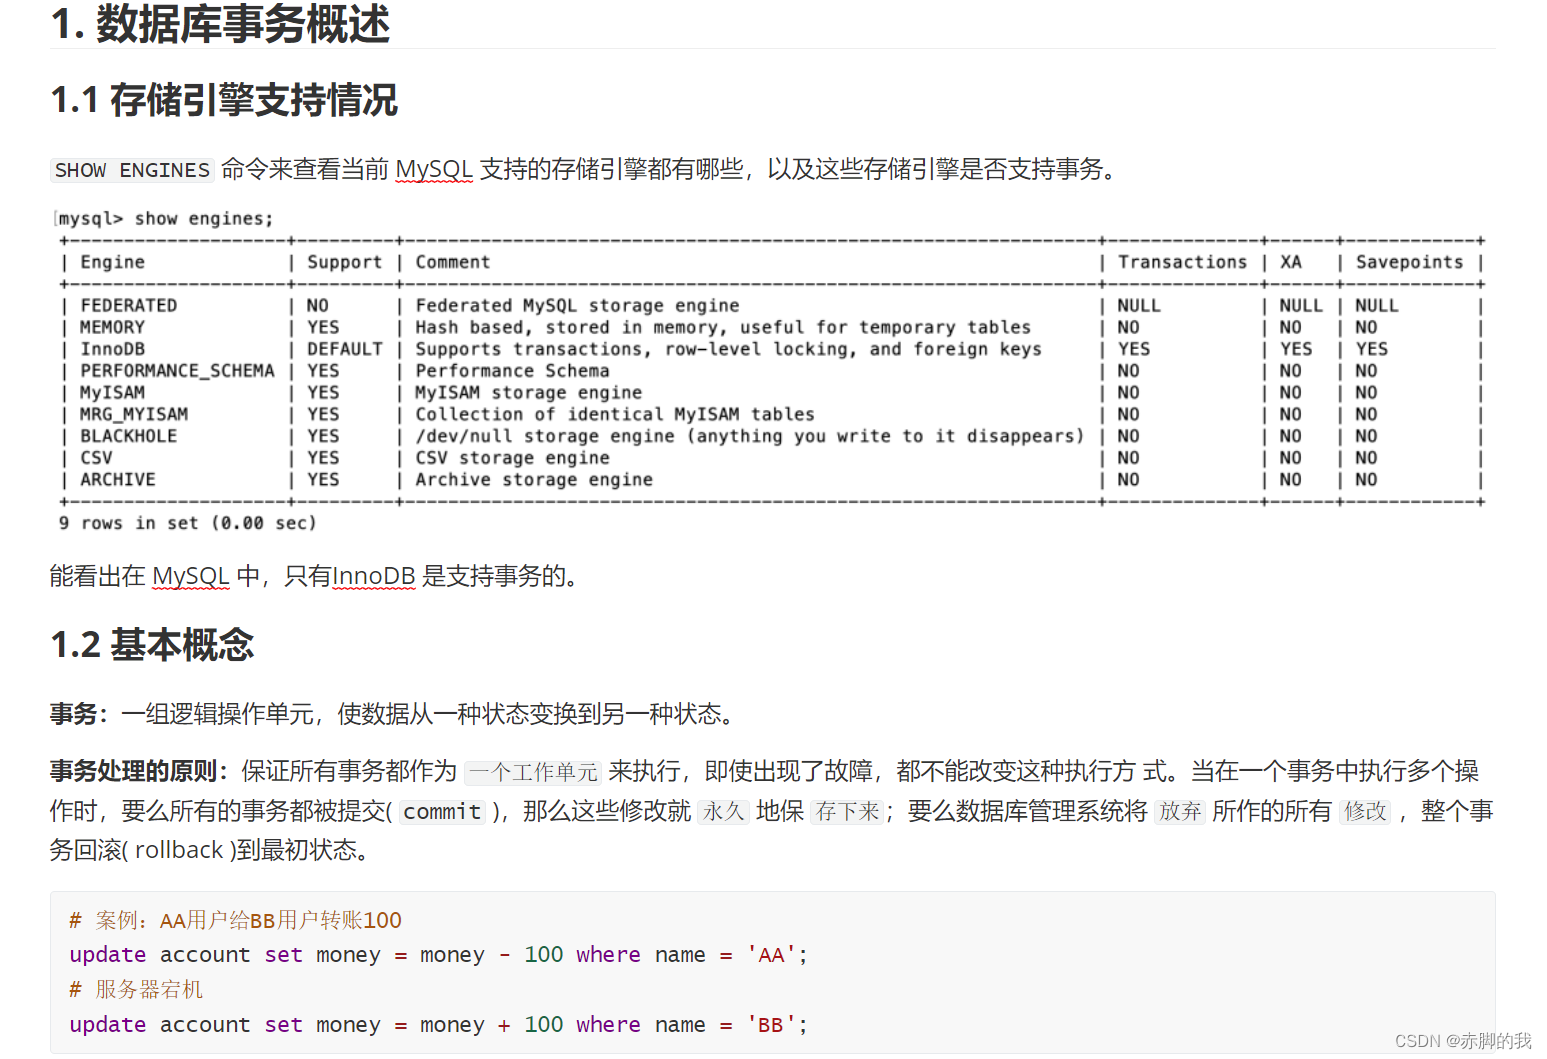This screenshot has width=1547, height=1059.
Task: Click the 'Support' column header
Action: tap(344, 262)
